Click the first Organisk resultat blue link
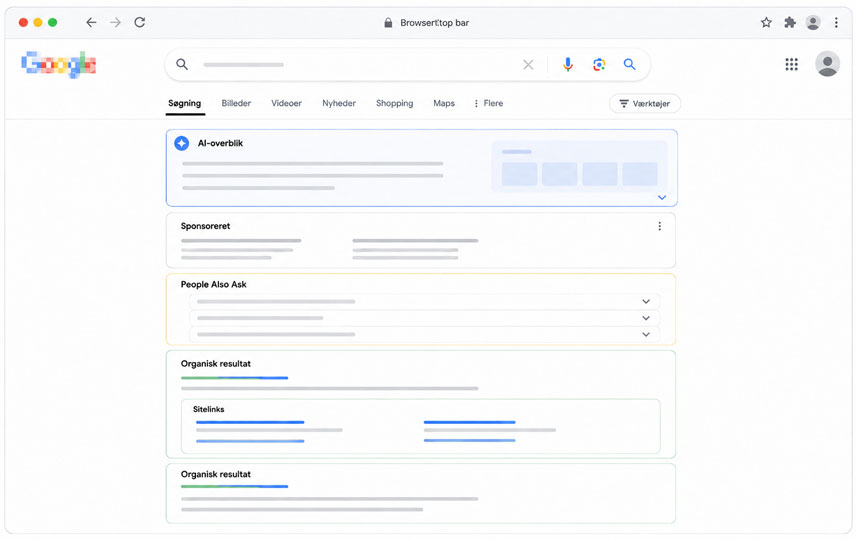 coord(234,378)
